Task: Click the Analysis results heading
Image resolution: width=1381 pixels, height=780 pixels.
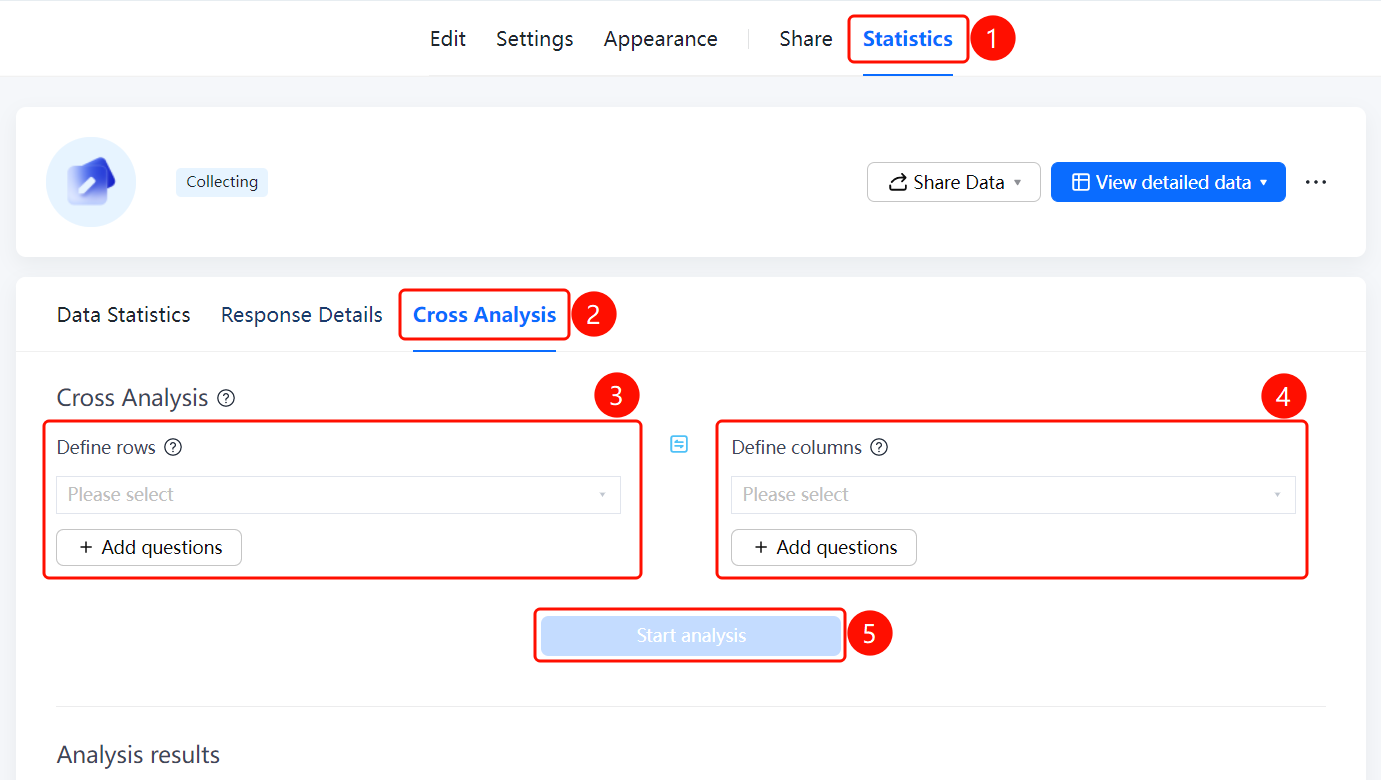Action: point(139,755)
